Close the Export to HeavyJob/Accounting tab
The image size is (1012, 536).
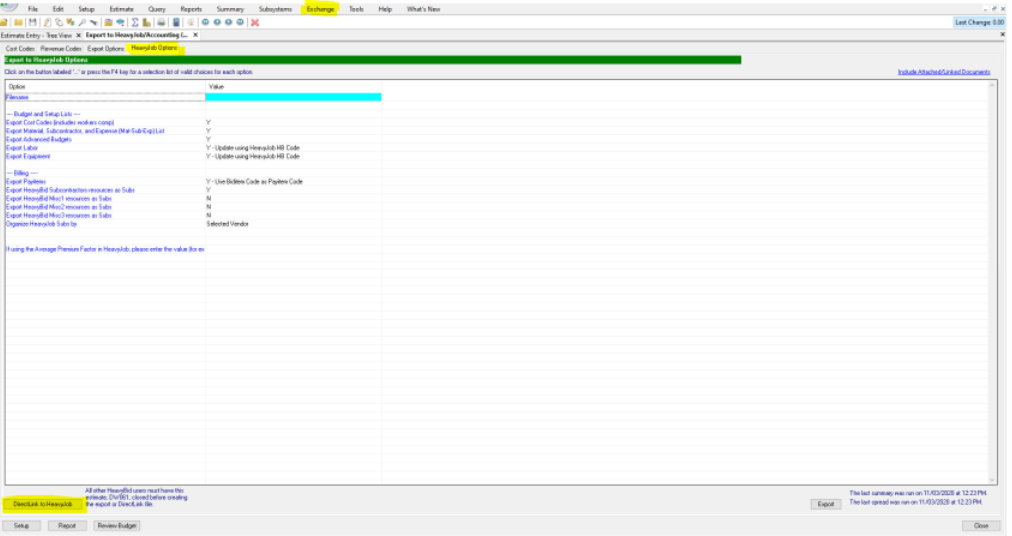[x=196, y=36]
